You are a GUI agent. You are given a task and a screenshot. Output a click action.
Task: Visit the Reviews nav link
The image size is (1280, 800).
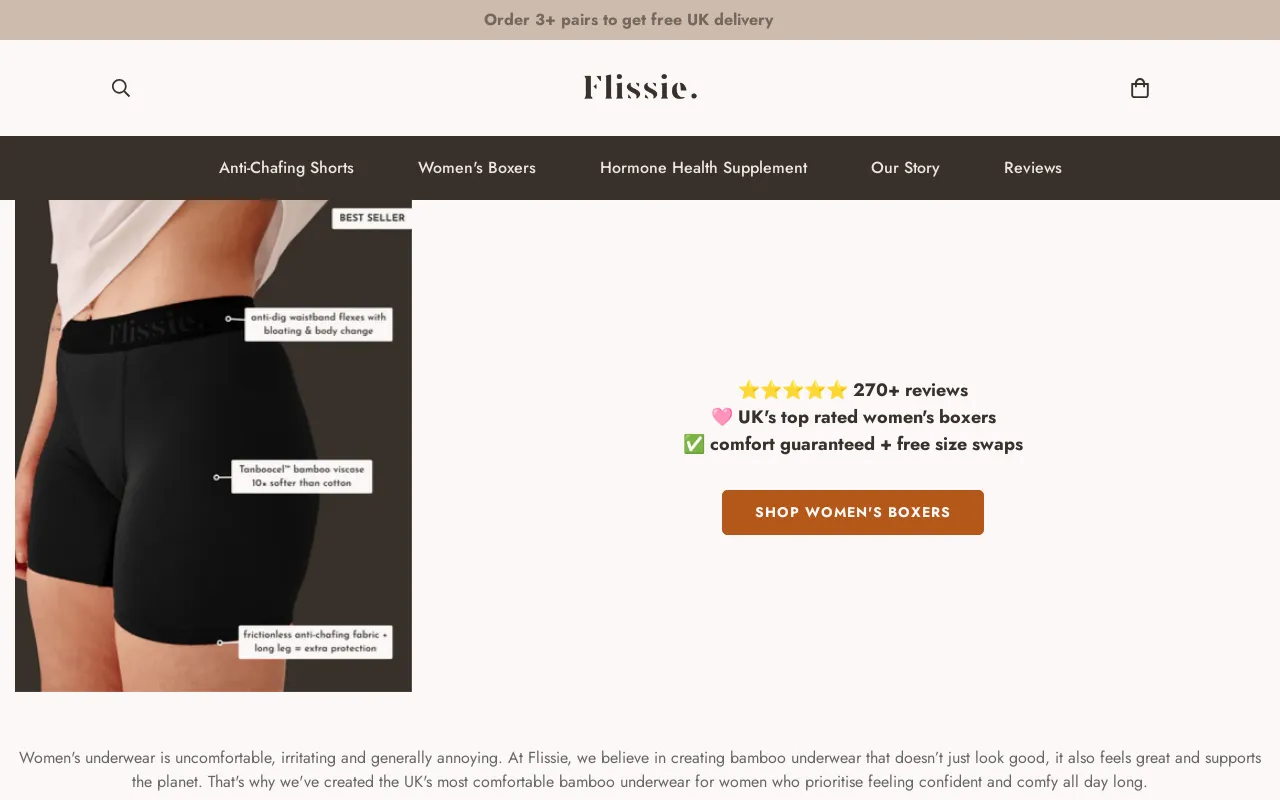(1033, 168)
